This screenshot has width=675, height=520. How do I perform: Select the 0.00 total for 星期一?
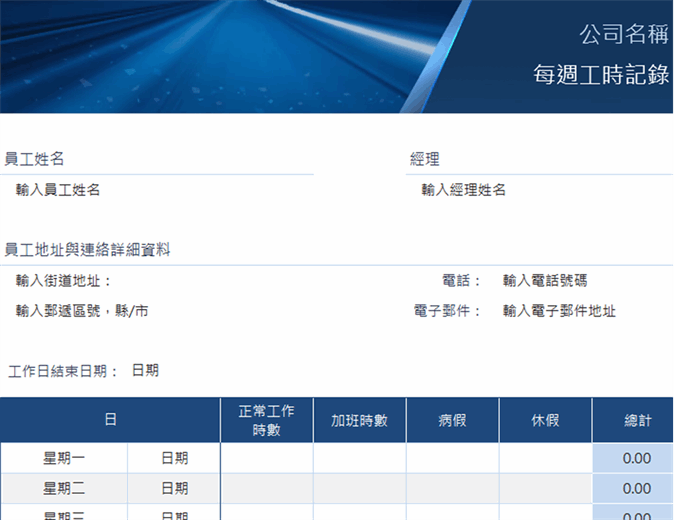636,458
